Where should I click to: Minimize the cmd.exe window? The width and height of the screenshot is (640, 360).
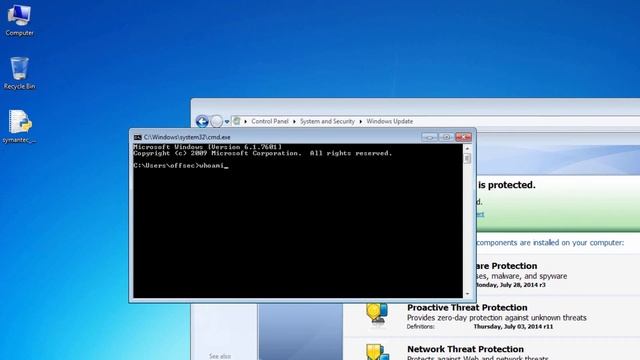[429, 137]
